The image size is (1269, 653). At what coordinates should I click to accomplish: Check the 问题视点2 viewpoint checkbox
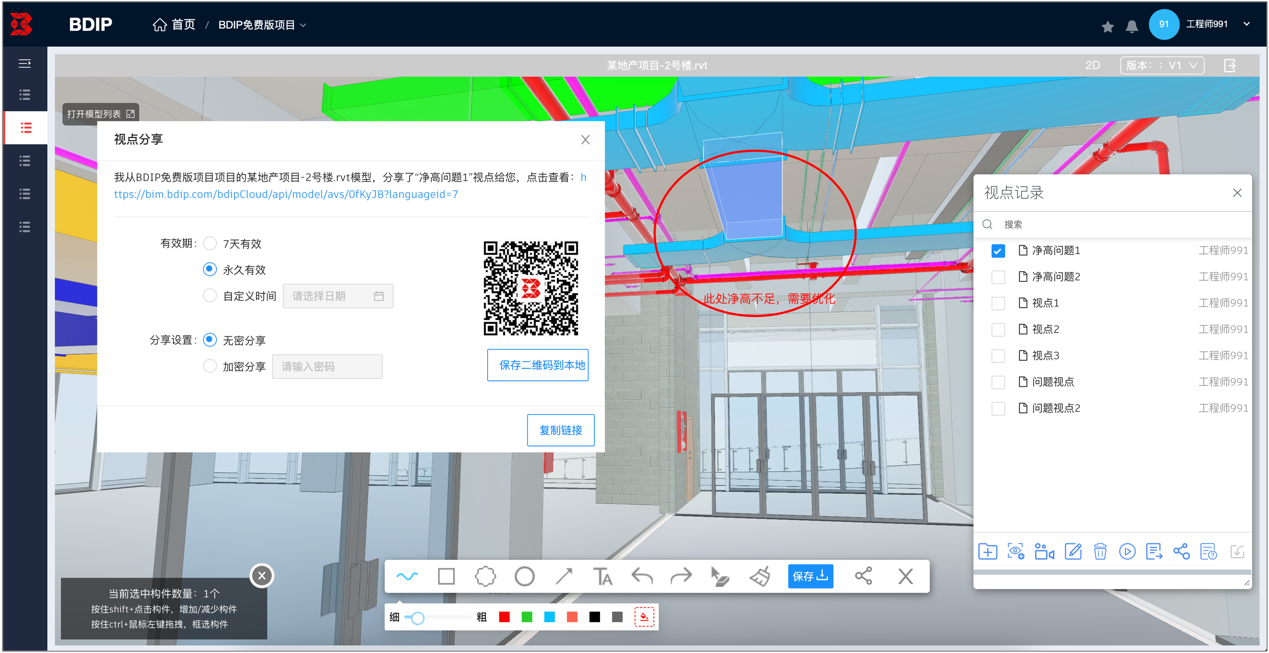[998, 408]
